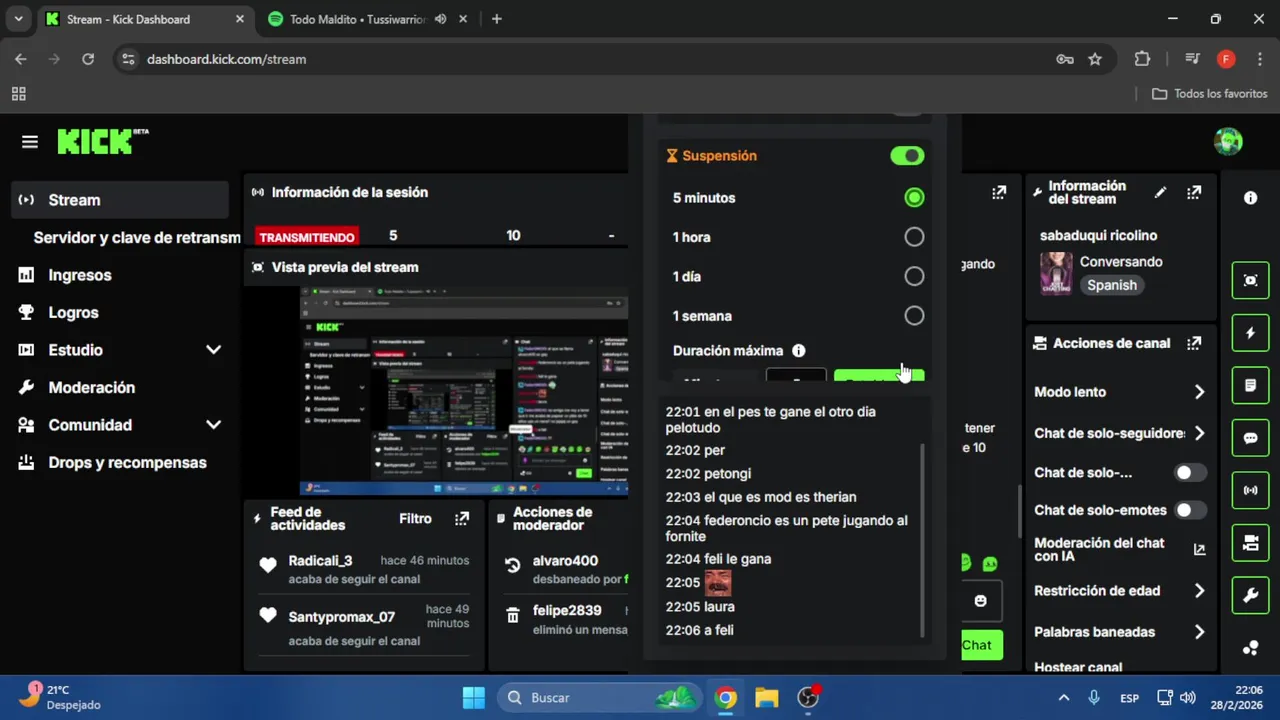This screenshot has height=720, width=1280.
Task: Click the notes document icon in right rail
Action: click(1250, 385)
